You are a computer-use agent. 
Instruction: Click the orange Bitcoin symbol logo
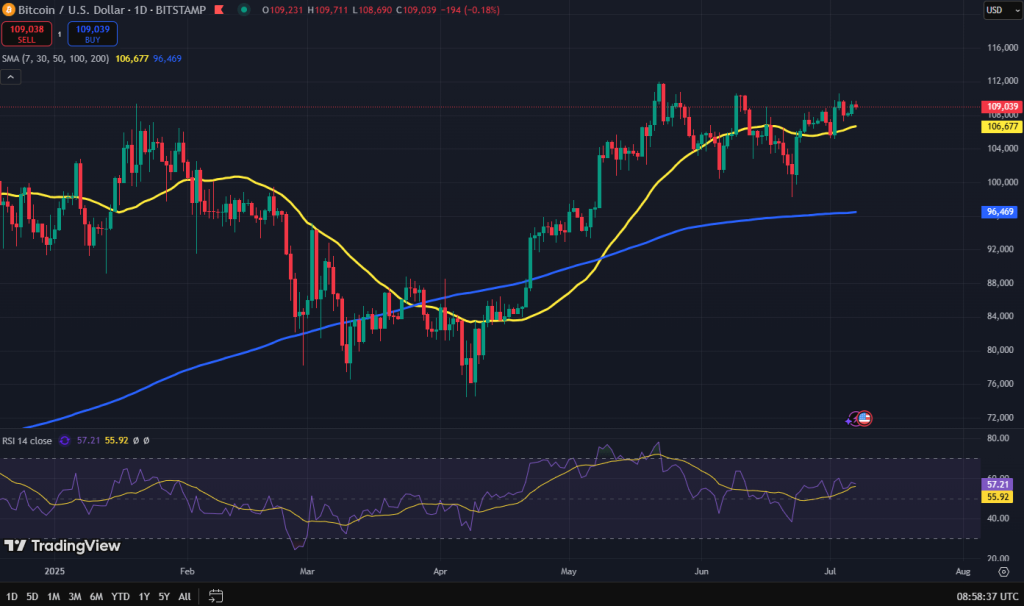pos(8,10)
